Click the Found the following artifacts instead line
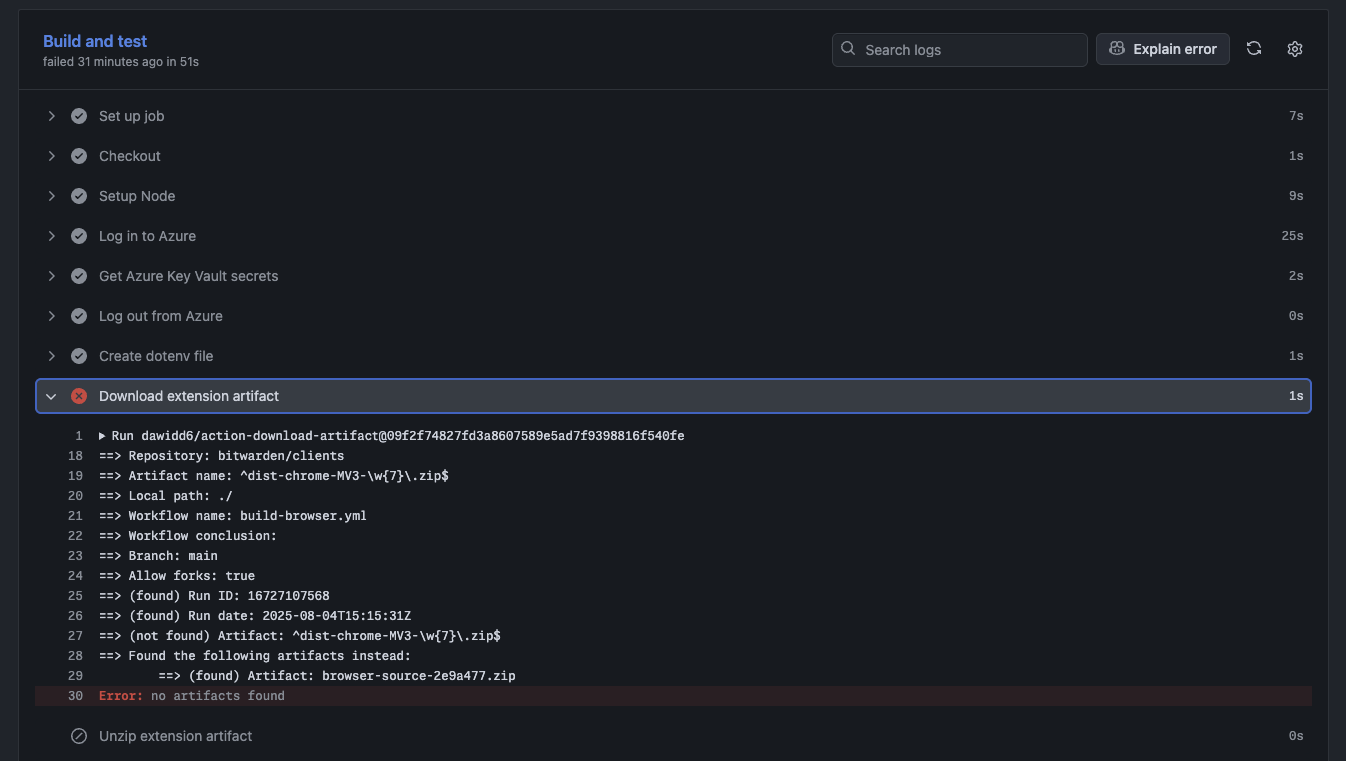1346x761 pixels. [255, 656]
